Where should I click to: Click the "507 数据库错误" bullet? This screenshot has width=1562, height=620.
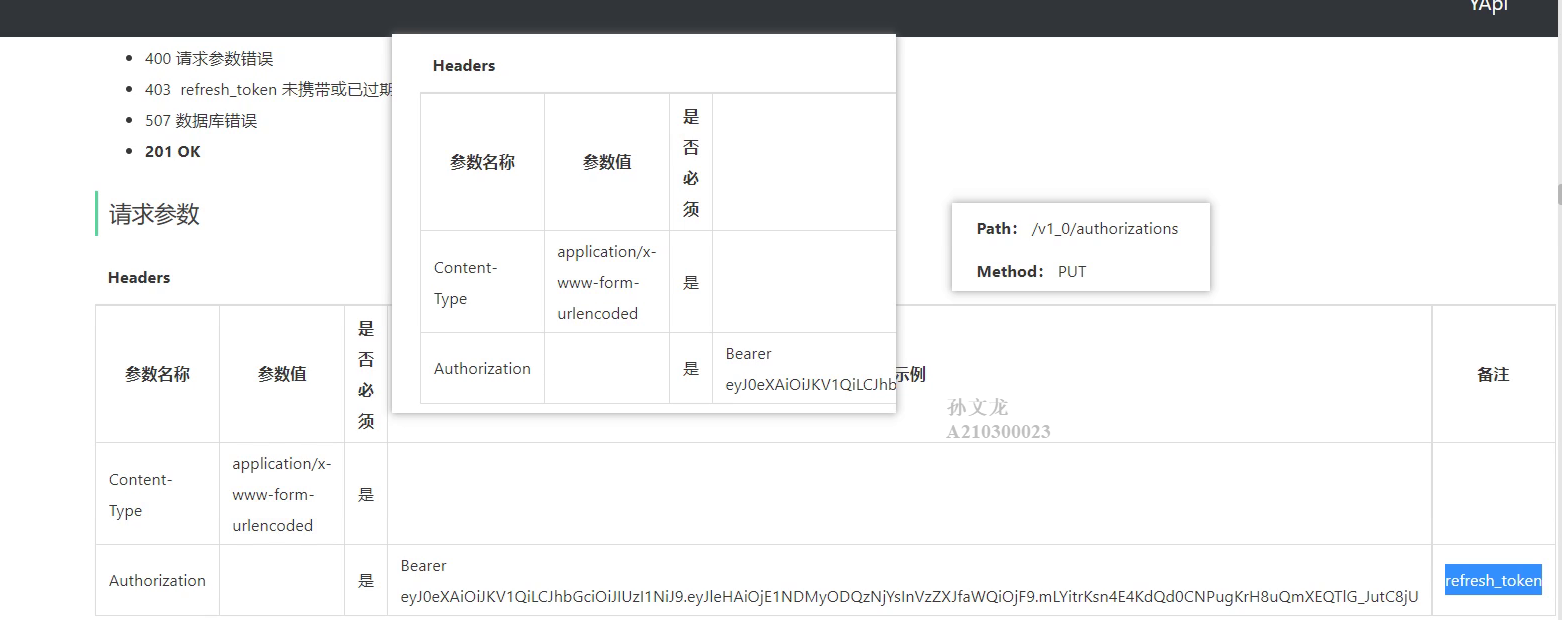tap(200, 121)
